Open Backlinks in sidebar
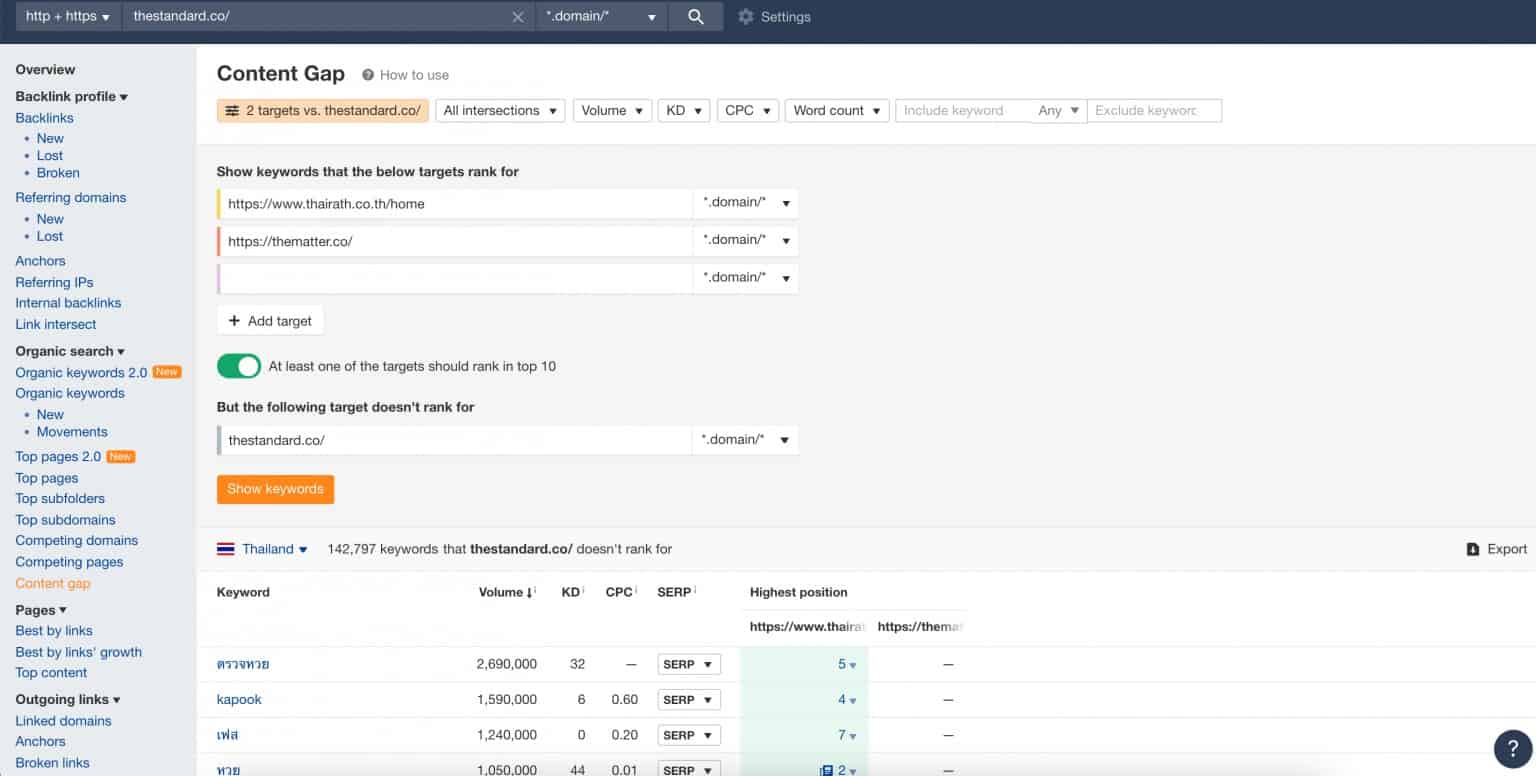Screen dimensions: 1536x776 (44, 118)
